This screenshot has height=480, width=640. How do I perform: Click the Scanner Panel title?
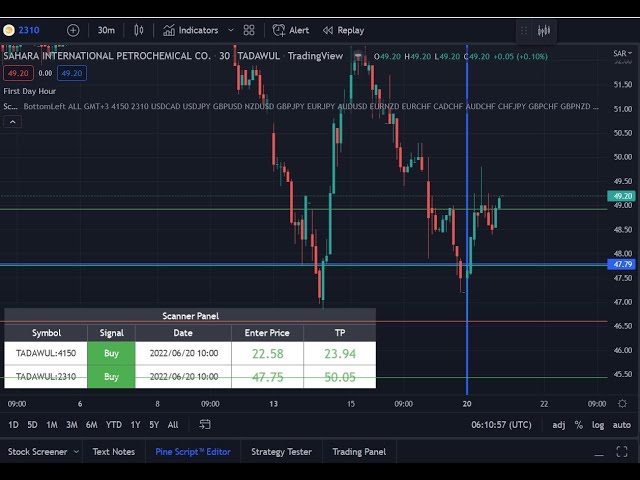pyautogui.click(x=190, y=316)
